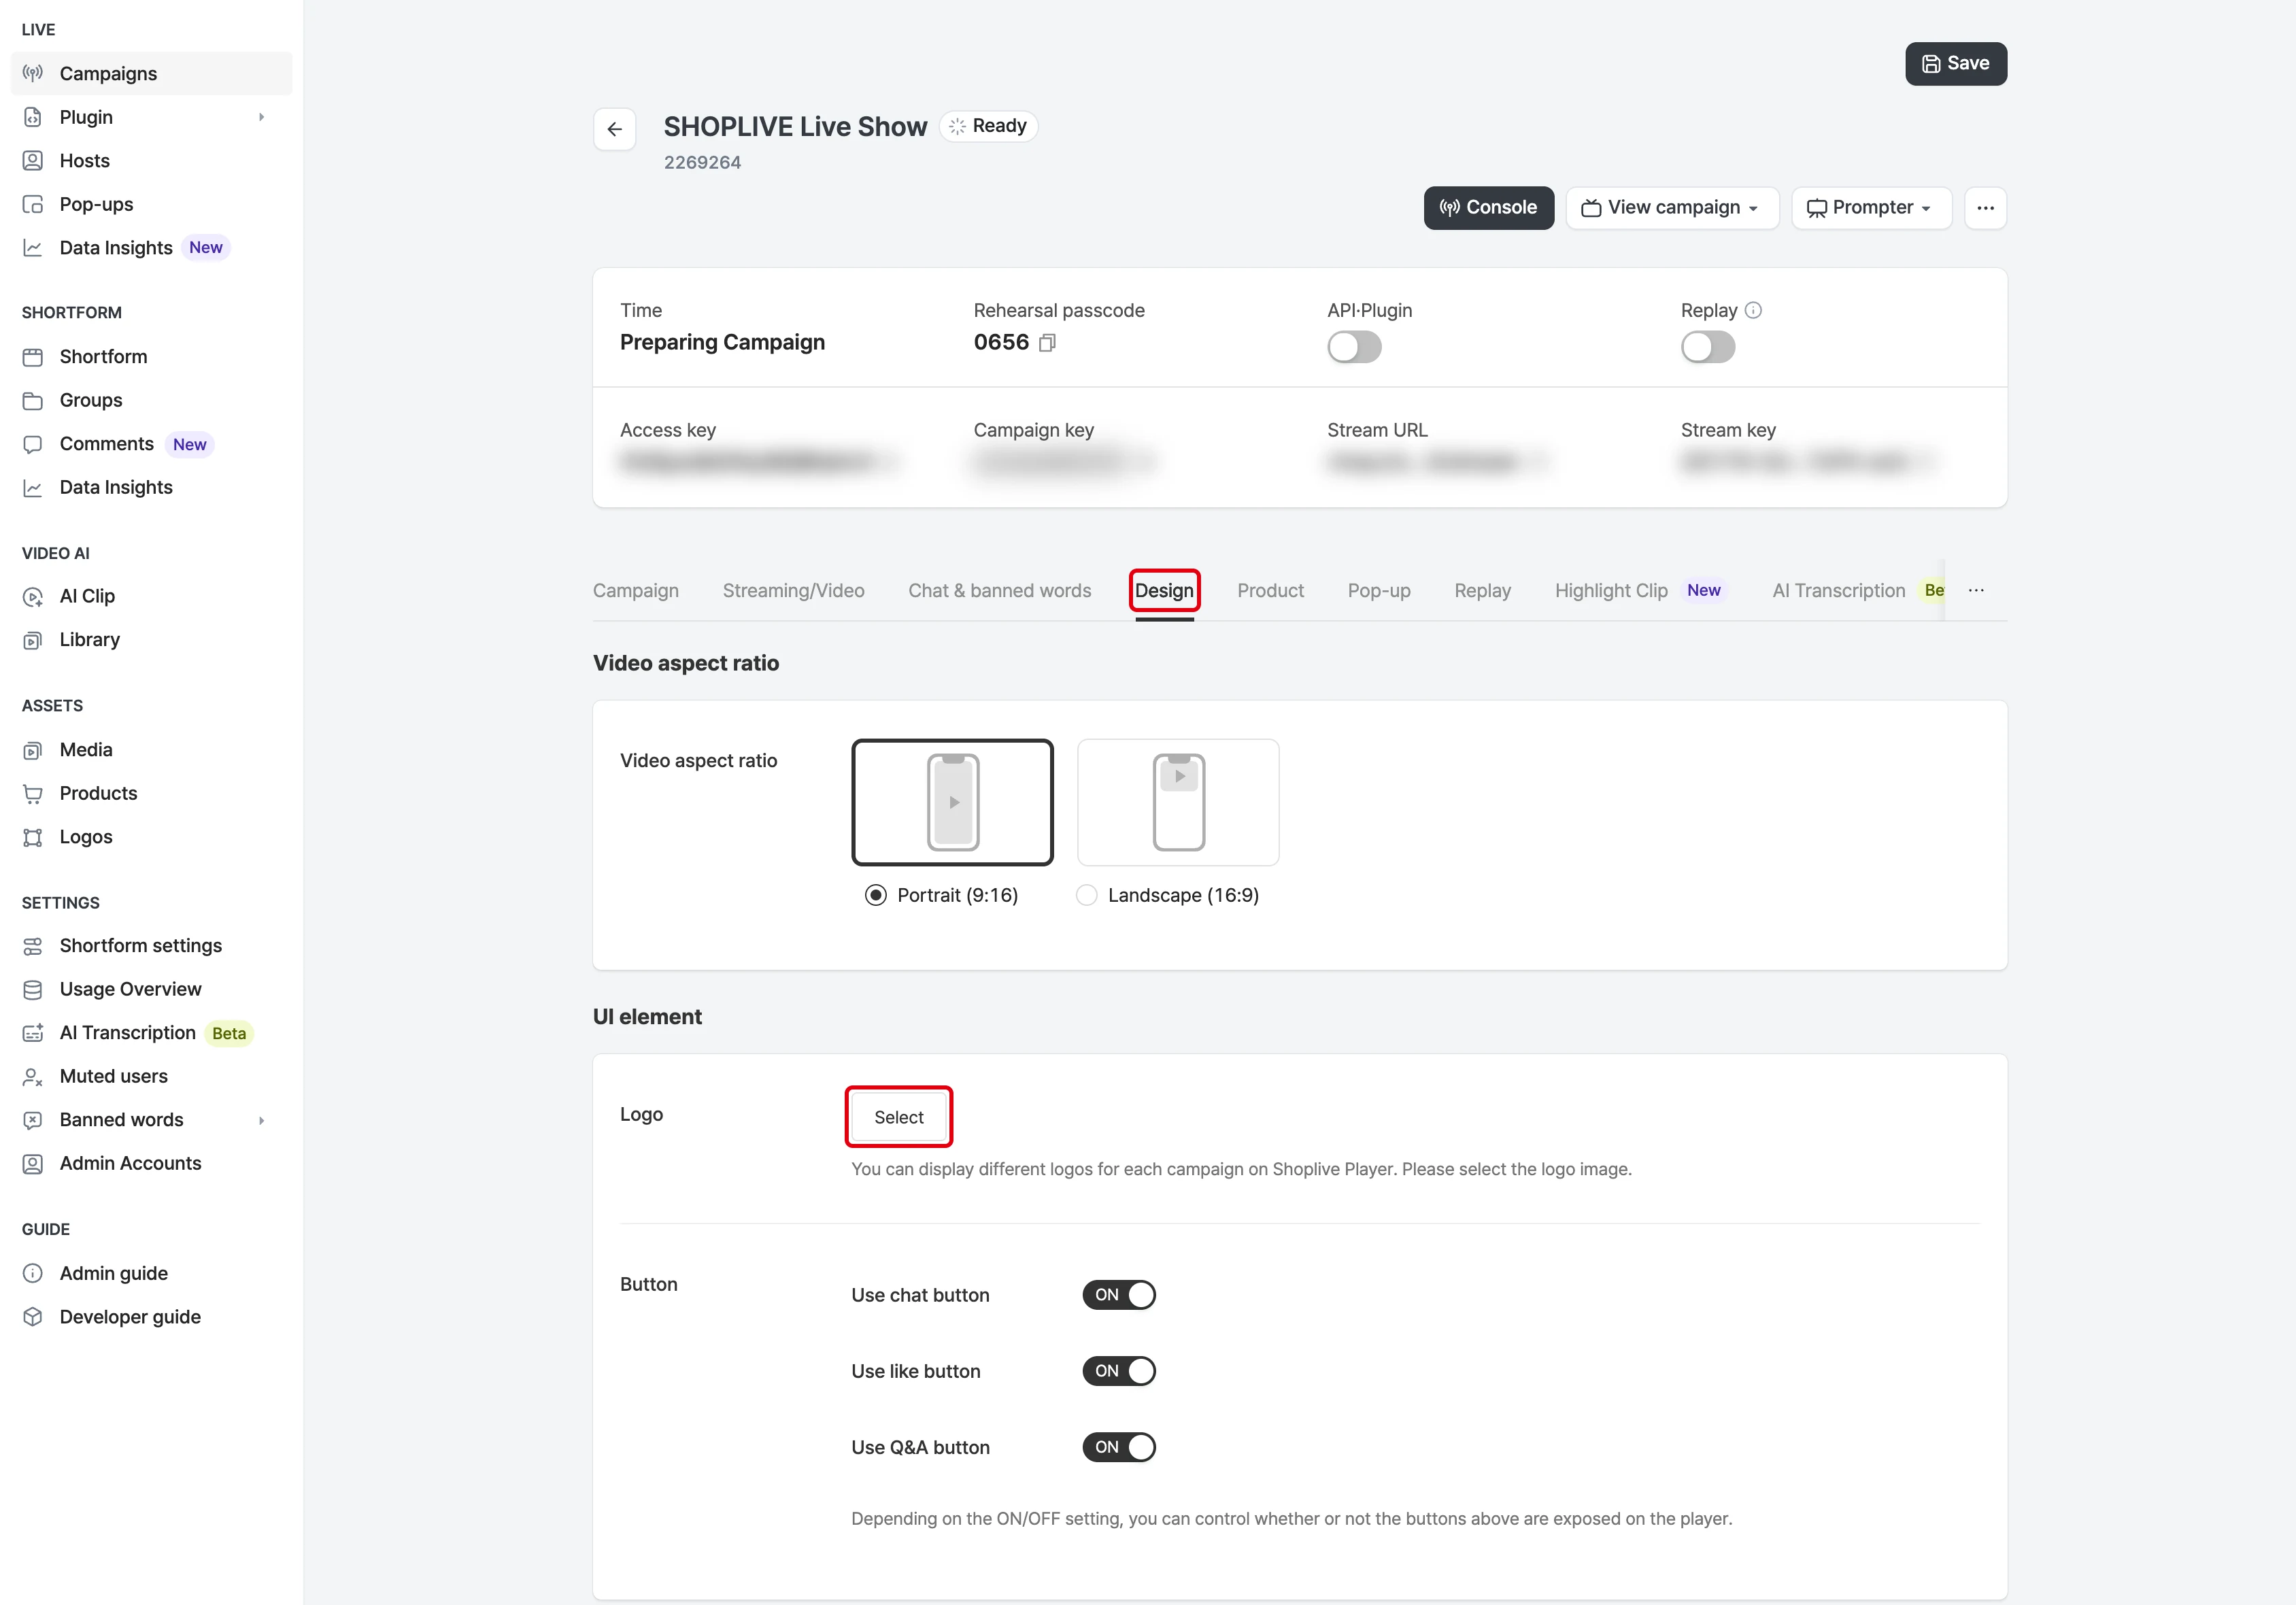Open the Console button
Screen dimensions: 2296x1605
coord(1488,208)
